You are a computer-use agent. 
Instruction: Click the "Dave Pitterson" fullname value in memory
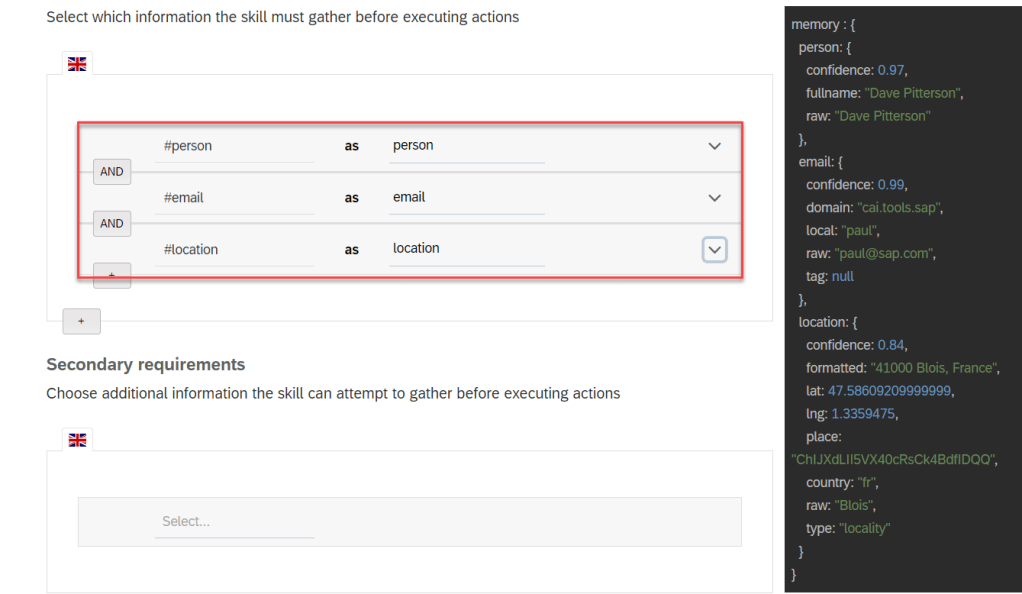[x=913, y=93]
